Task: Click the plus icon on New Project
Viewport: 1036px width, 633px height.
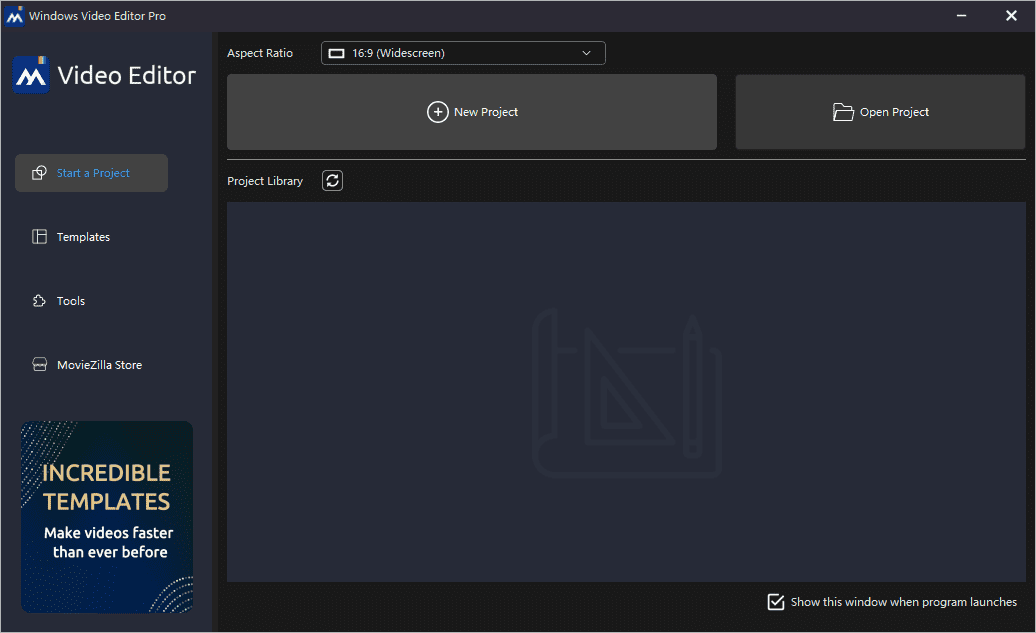Action: (x=437, y=112)
